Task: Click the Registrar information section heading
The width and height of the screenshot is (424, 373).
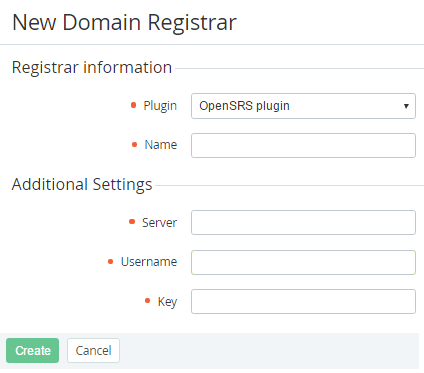Action: 92,67
